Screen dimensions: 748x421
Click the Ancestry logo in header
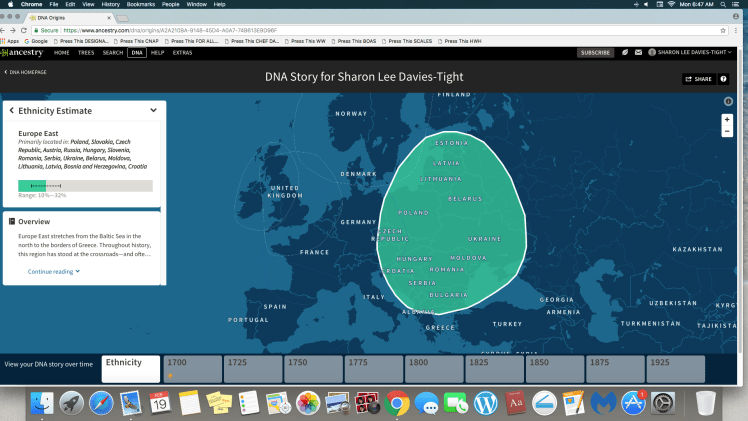23,52
